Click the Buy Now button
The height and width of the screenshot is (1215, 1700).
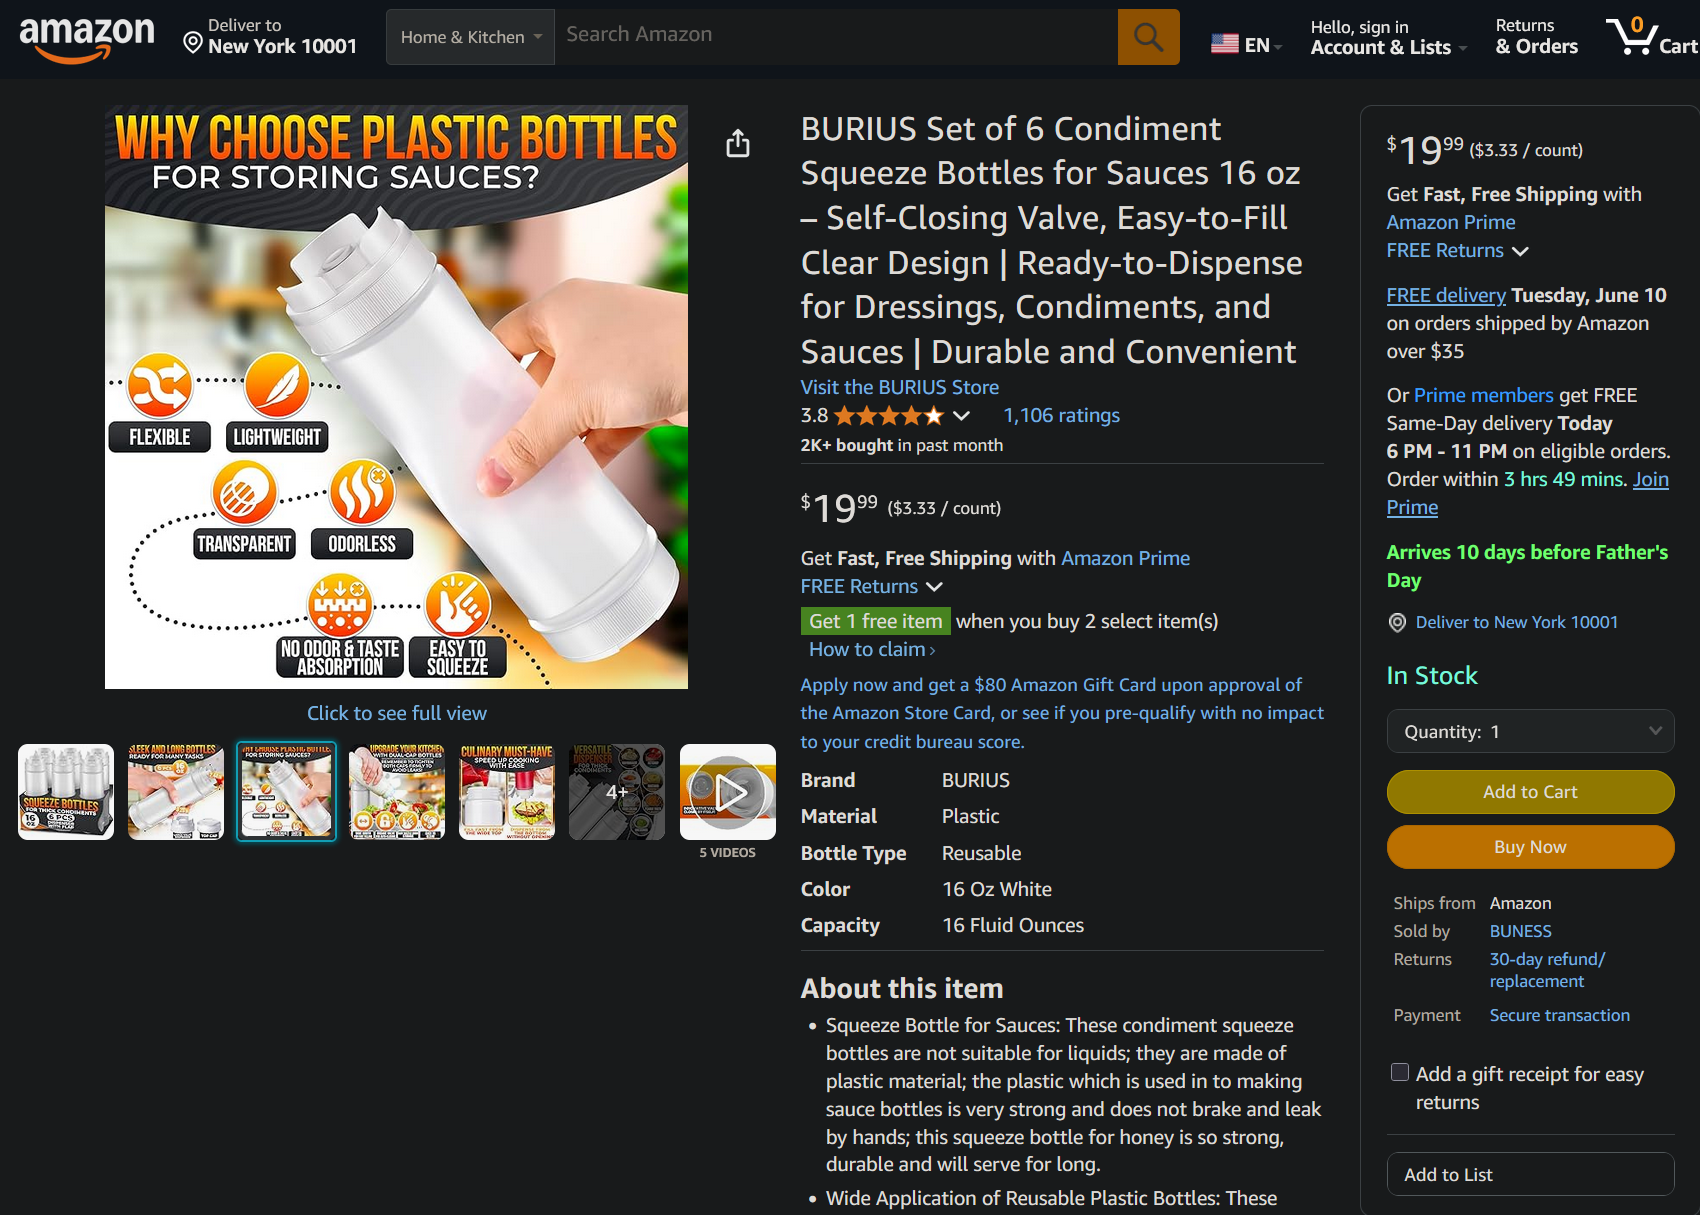tap(1530, 847)
